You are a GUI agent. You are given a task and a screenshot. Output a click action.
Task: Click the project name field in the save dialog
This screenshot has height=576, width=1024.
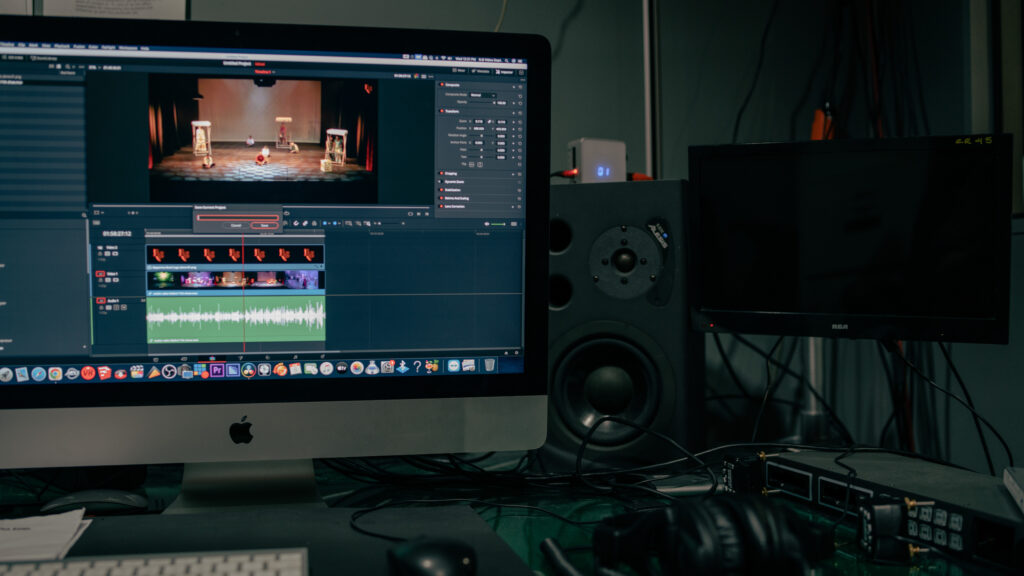[x=238, y=217]
